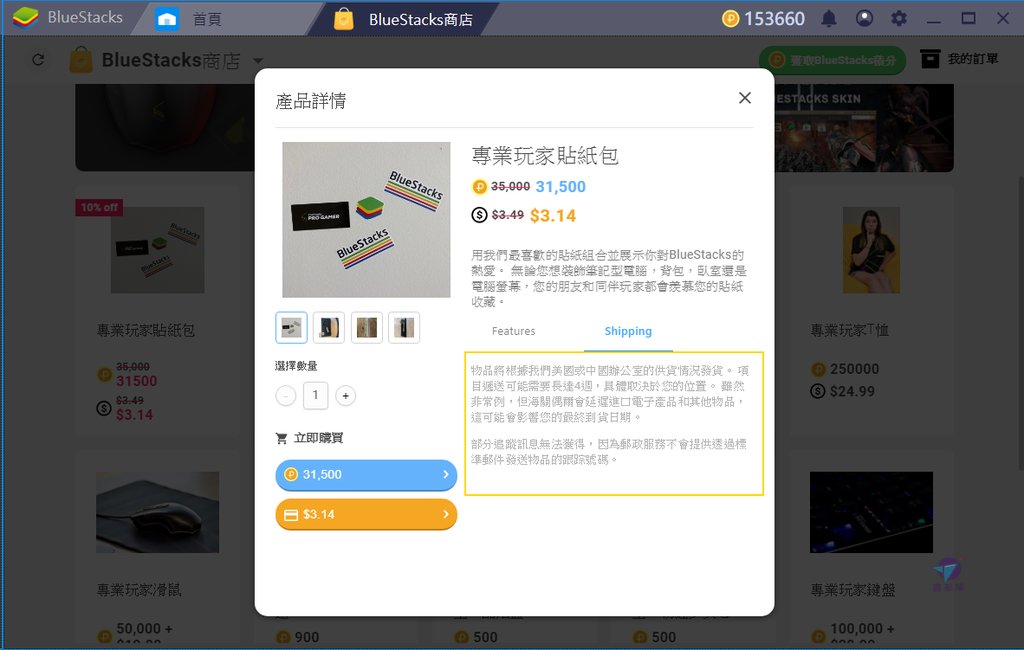Image resolution: width=1024 pixels, height=650 pixels.
Task: Expand the BlueStacks商店 dropdown arrow
Action: tap(258, 61)
